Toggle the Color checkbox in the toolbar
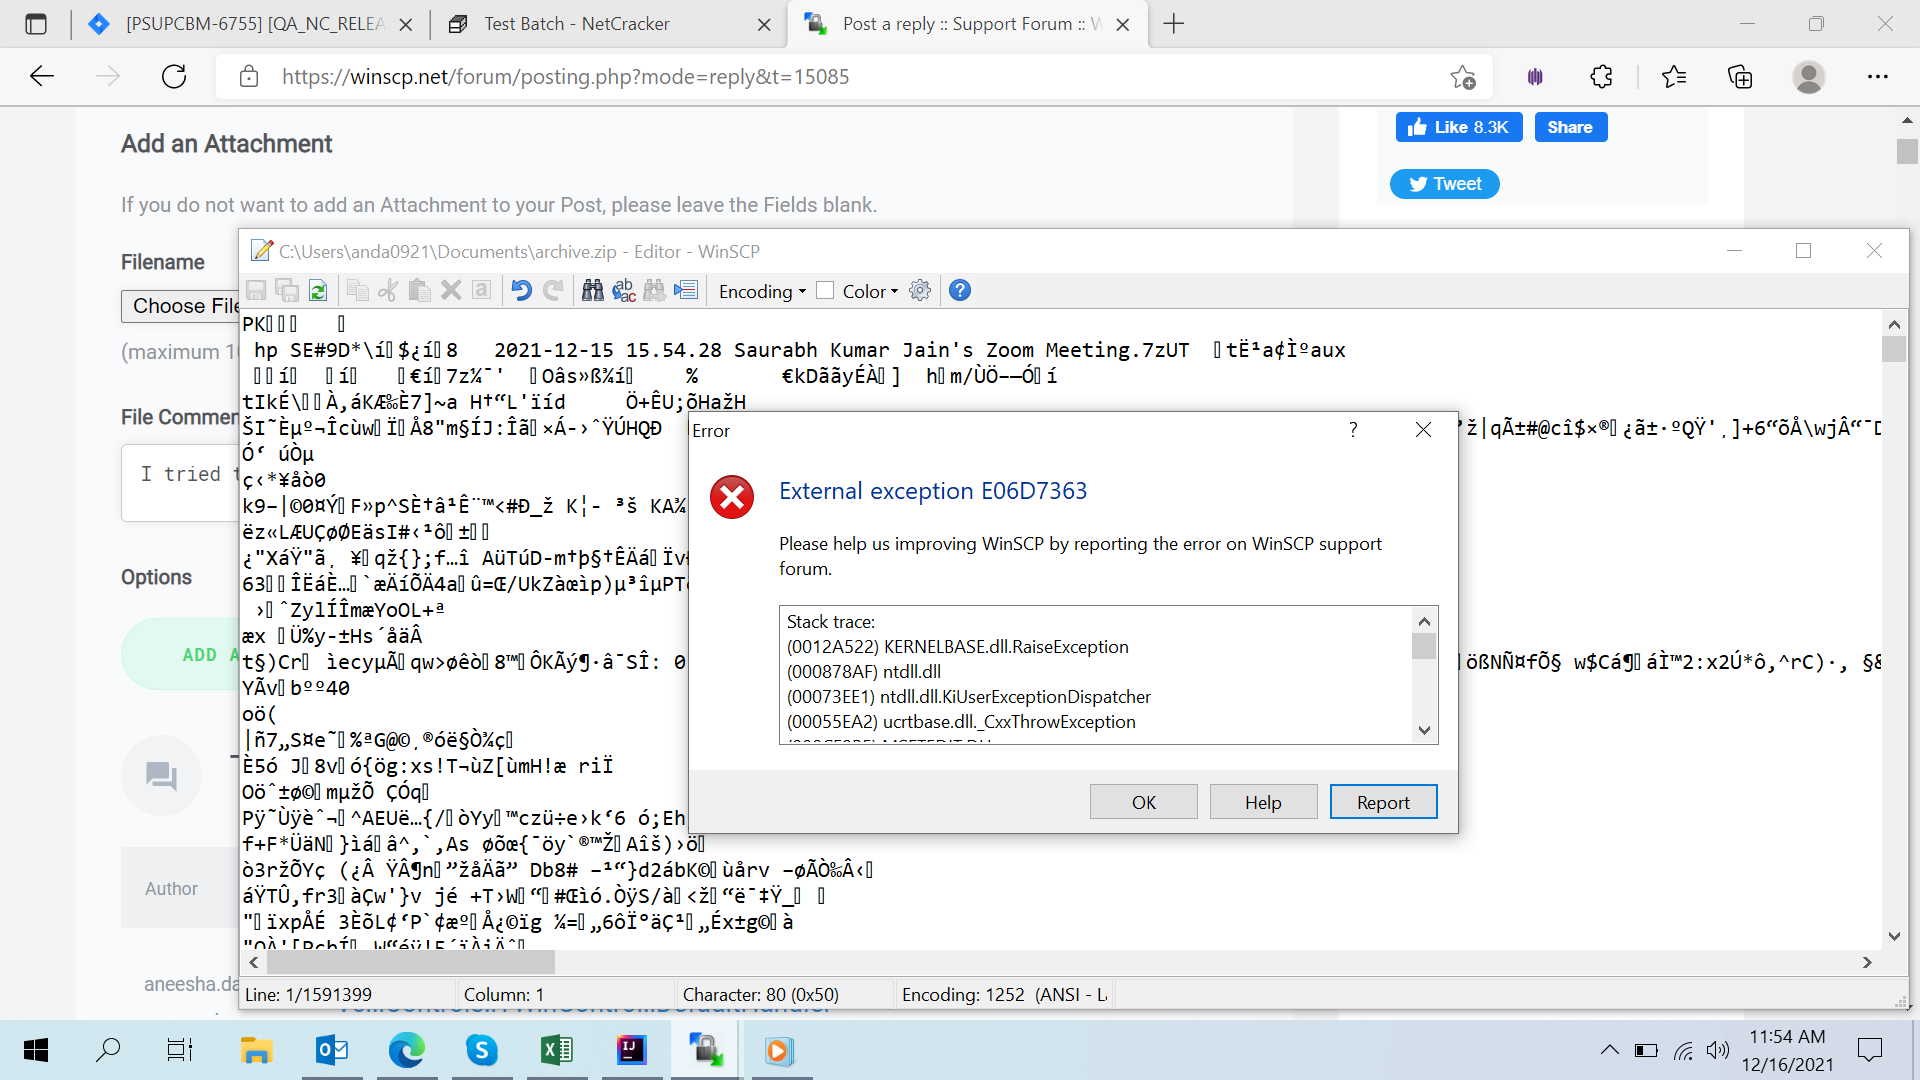This screenshot has height=1080, width=1920. [x=825, y=290]
